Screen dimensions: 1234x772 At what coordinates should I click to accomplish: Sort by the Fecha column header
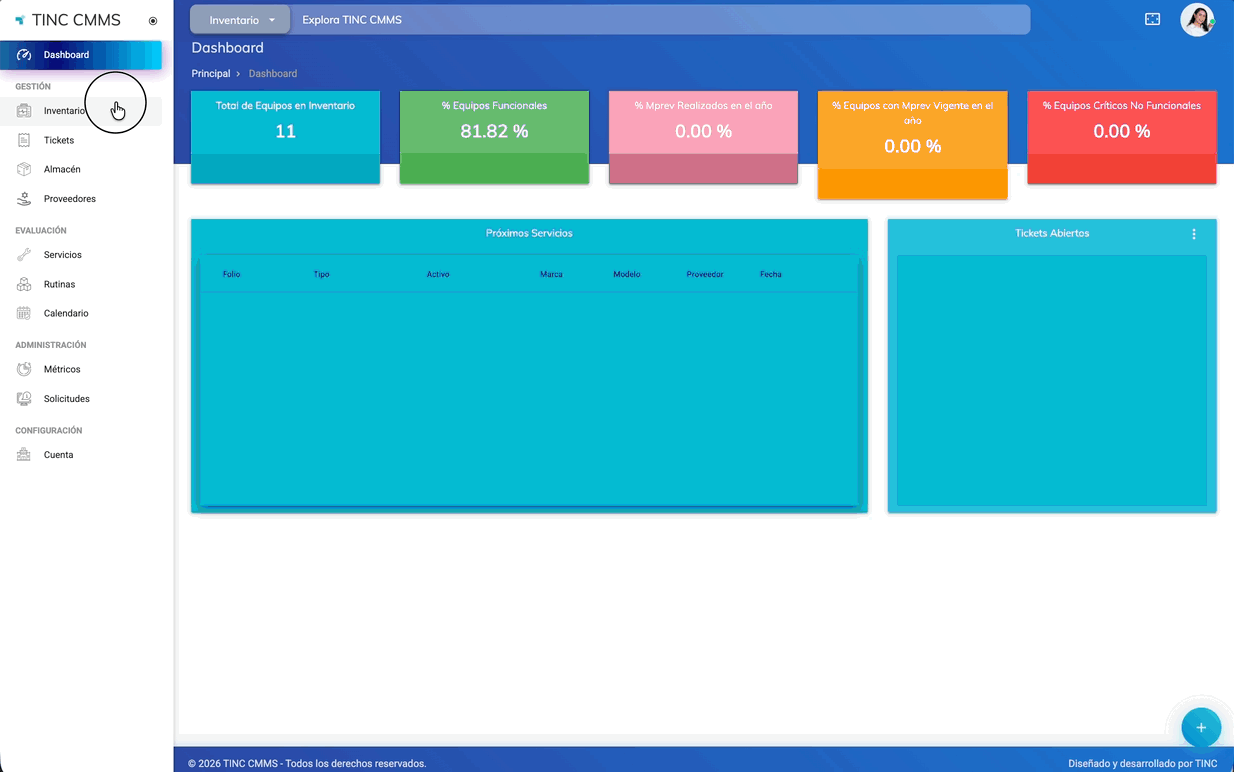[770, 274]
